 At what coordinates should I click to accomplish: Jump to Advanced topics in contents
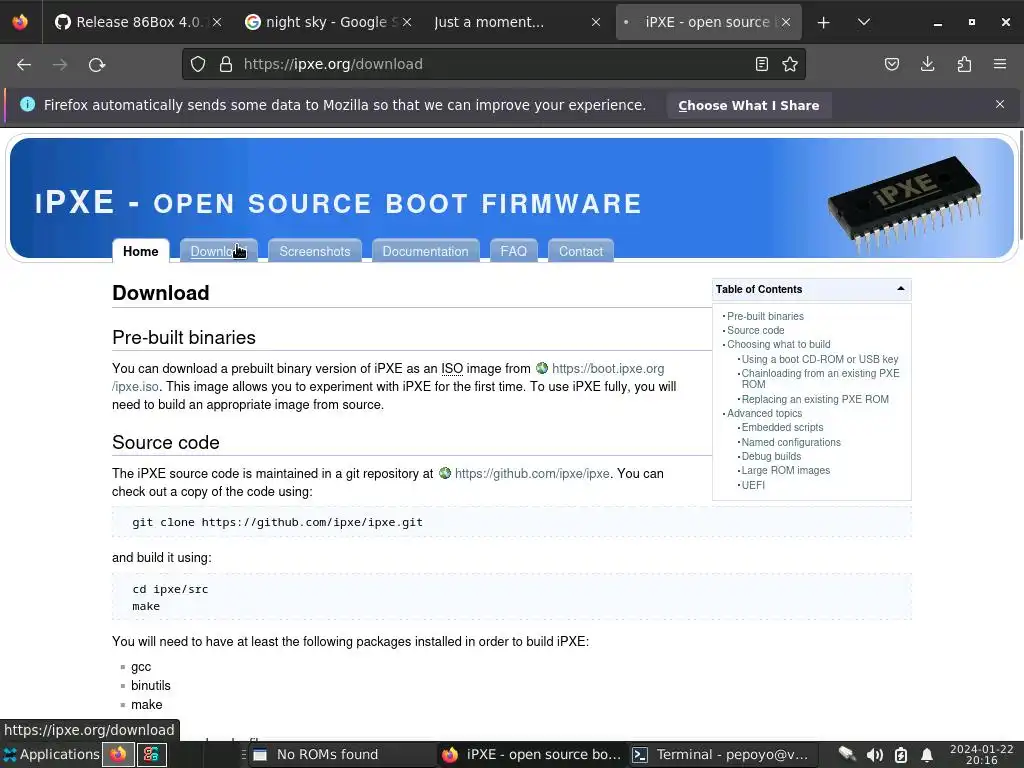pyautogui.click(x=764, y=413)
